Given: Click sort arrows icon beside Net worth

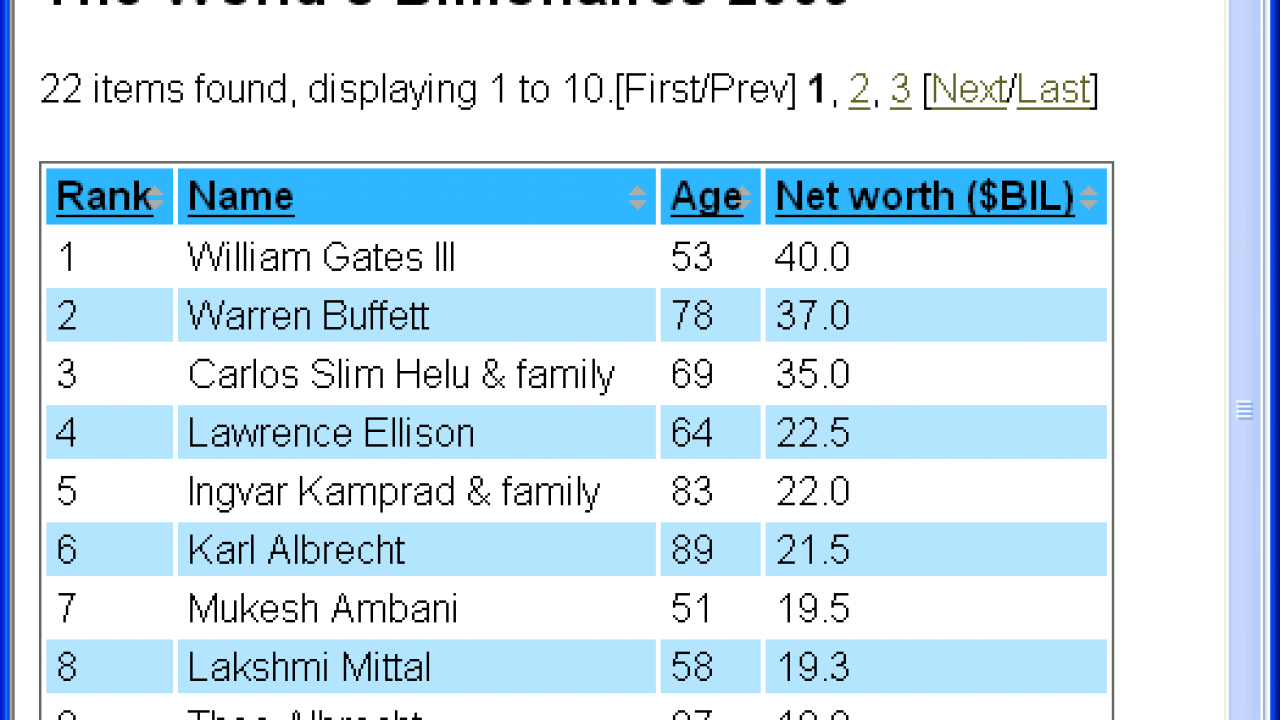Looking at the screenshot, I should point(1089,198).
